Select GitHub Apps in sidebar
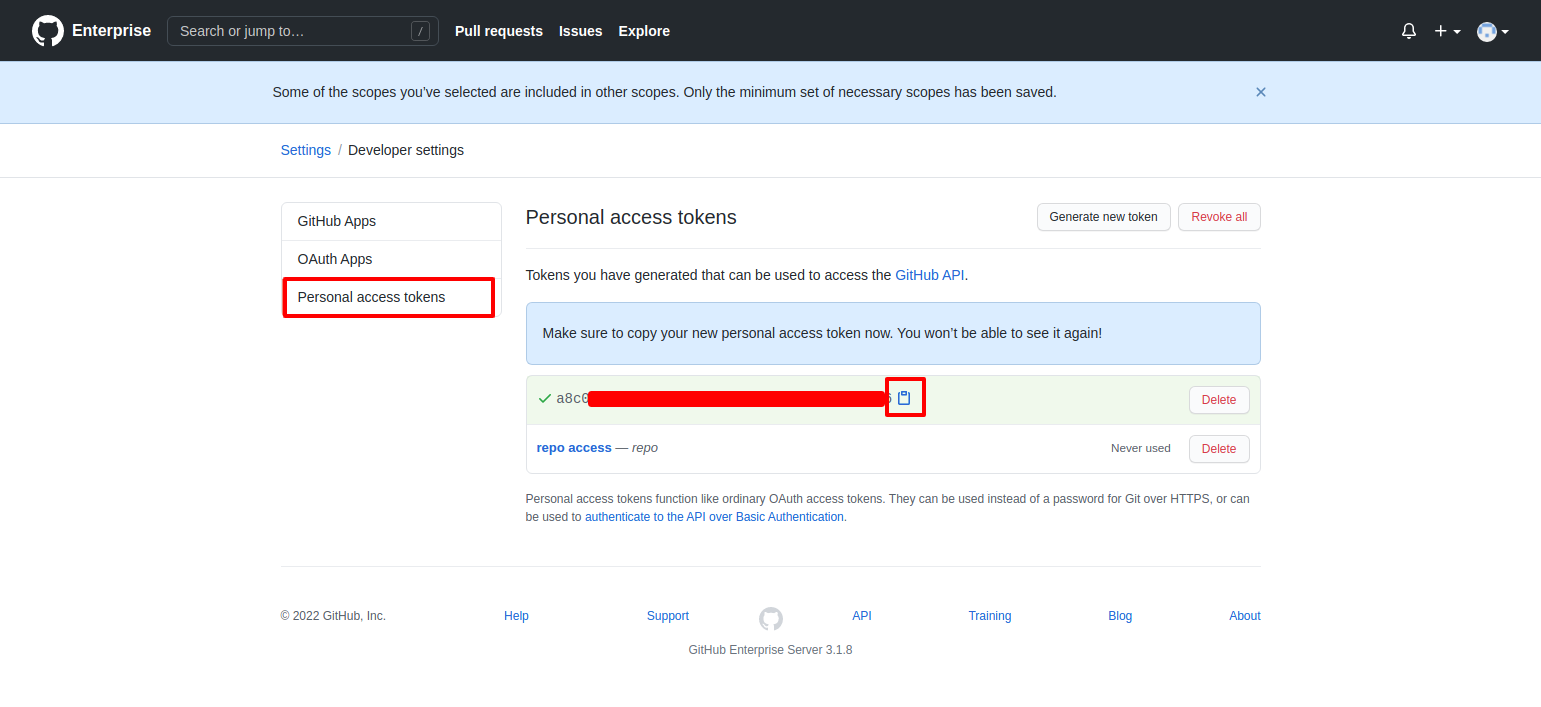This screenshot has width=1541, height=707. point(391,221)
